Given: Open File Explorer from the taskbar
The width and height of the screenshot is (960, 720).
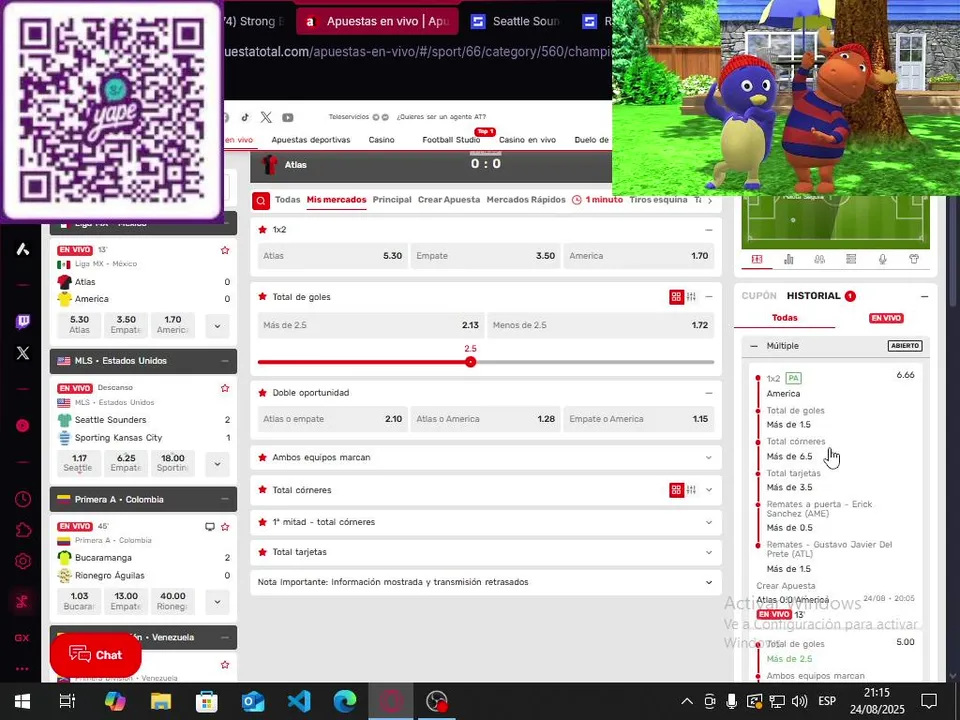Looking at the screenshot, I should point(161,701).
